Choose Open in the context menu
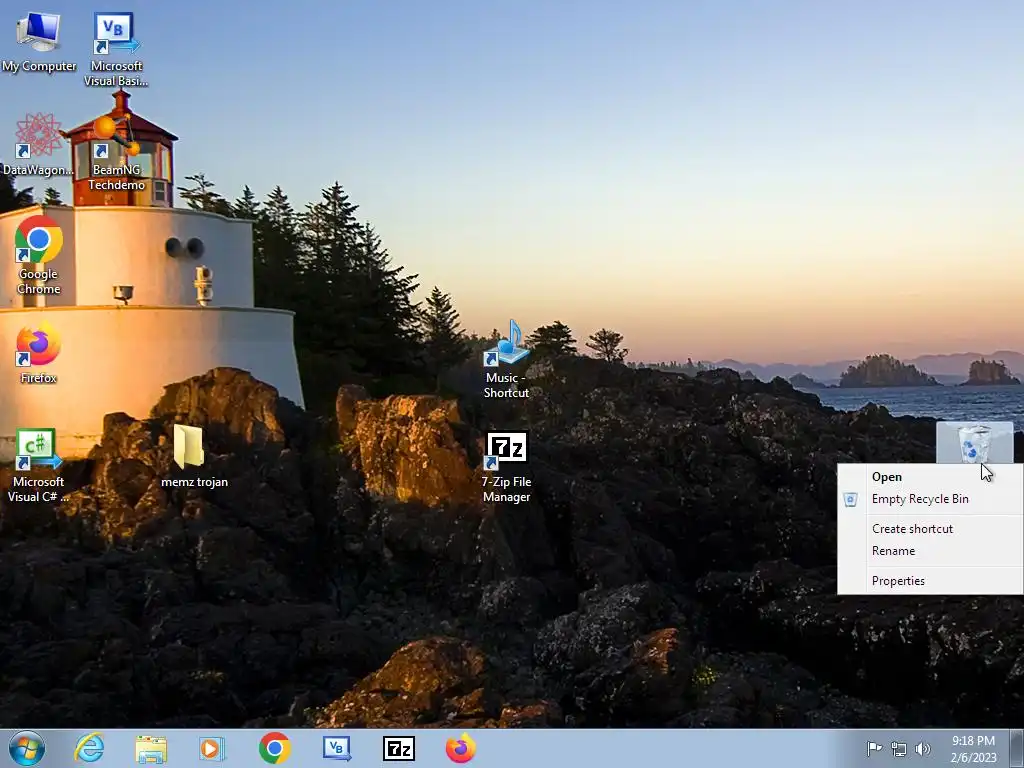The width and height of the screenshot is (1024, 768). [930, 477]
